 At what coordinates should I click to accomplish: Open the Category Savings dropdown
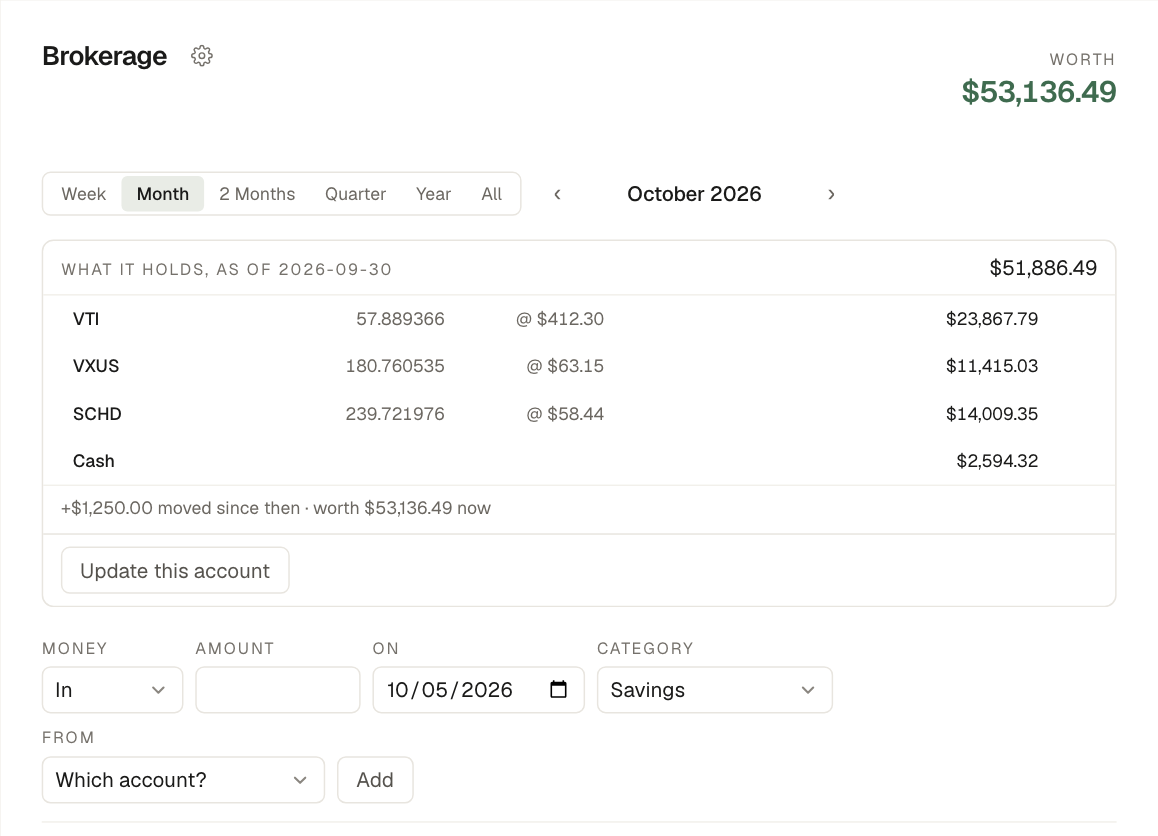(715, 690)
